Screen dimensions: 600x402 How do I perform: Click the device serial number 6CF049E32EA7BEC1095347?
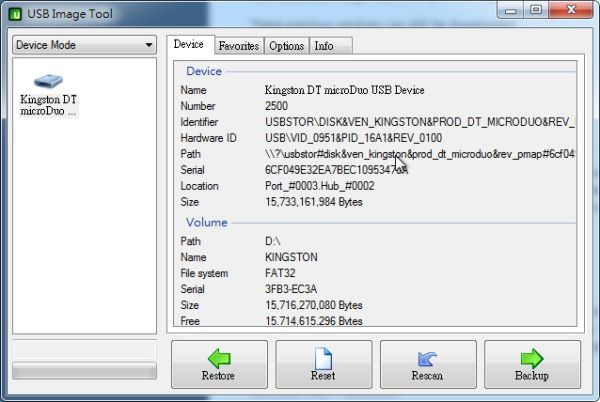(330, 170)
